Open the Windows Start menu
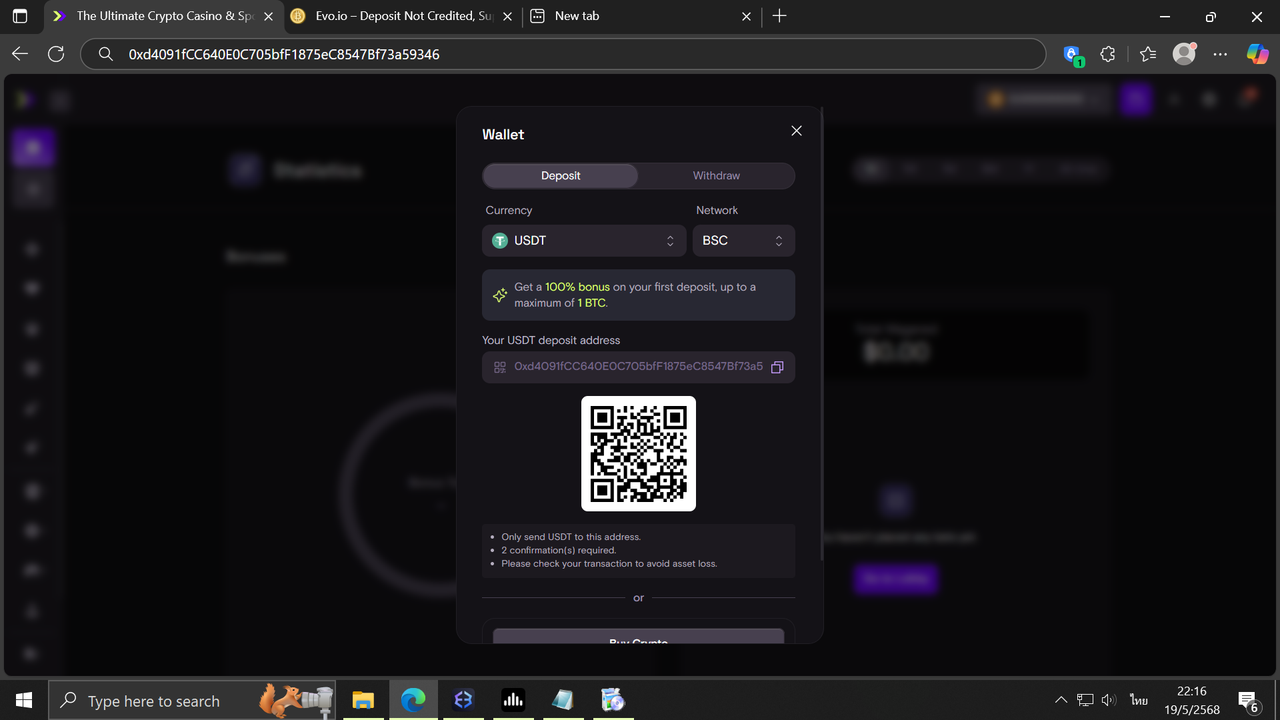1280x720 pixels. [24, 700]
